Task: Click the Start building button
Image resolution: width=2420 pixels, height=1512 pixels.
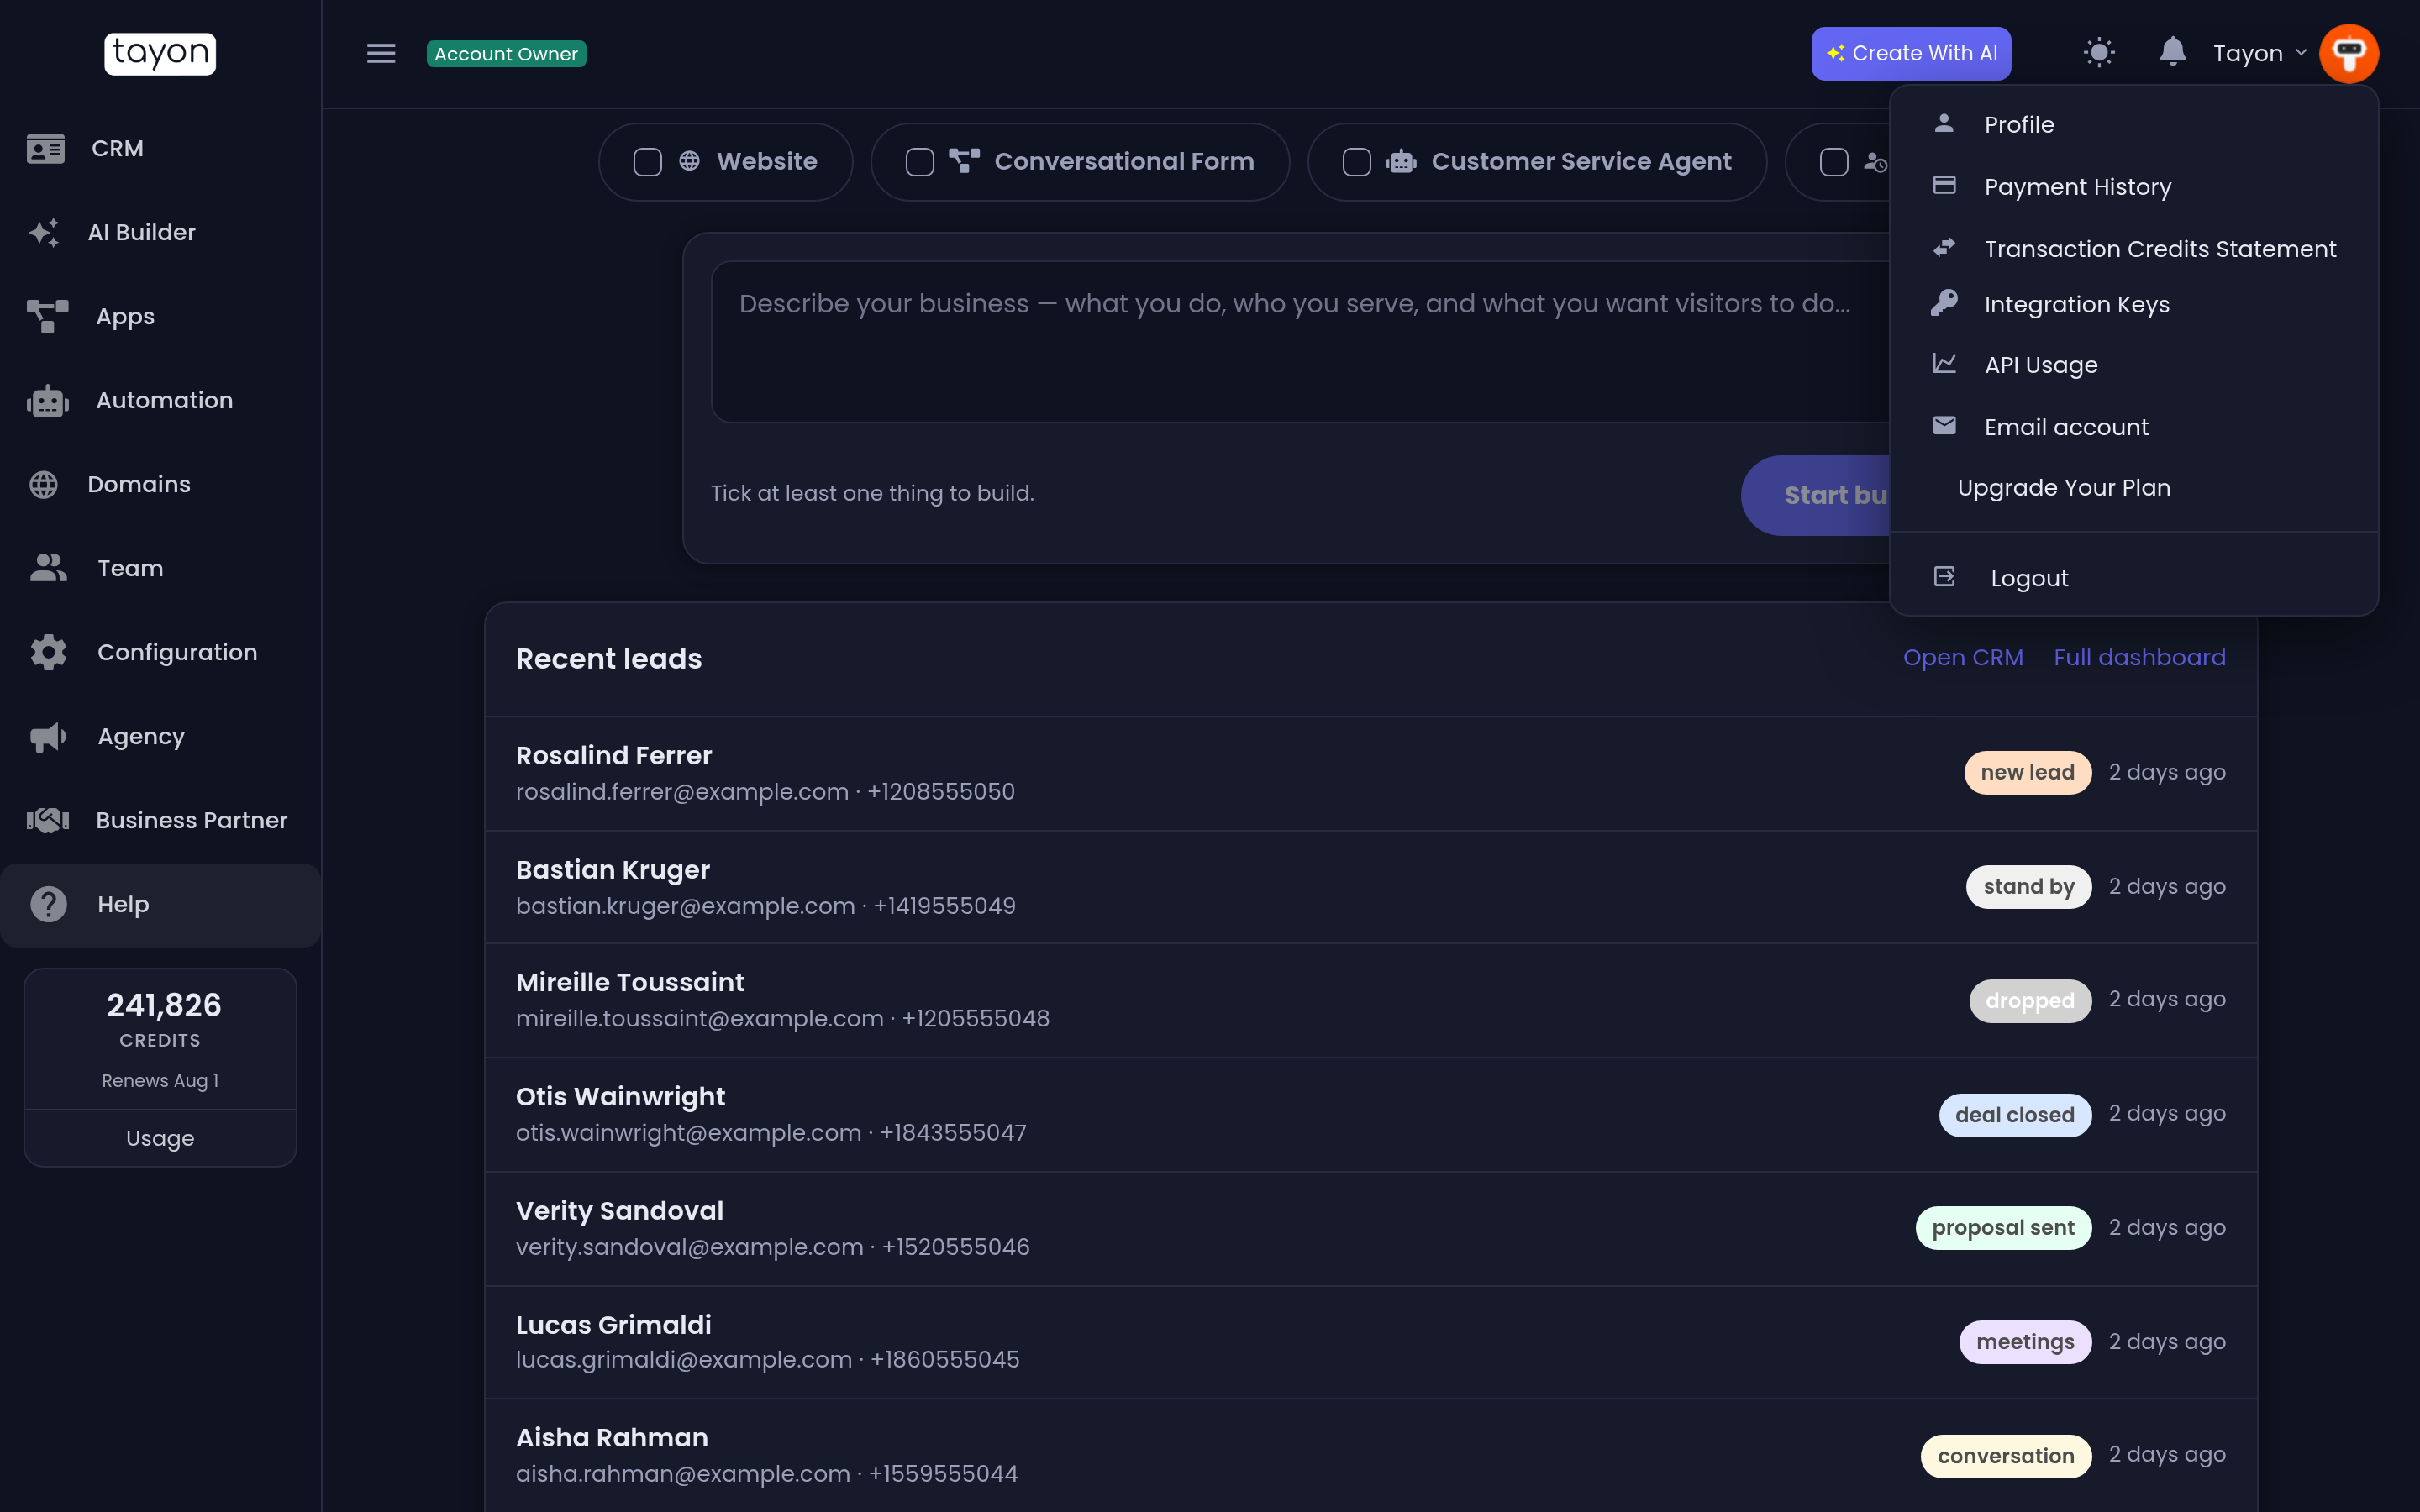Action: coord(1815,495)
